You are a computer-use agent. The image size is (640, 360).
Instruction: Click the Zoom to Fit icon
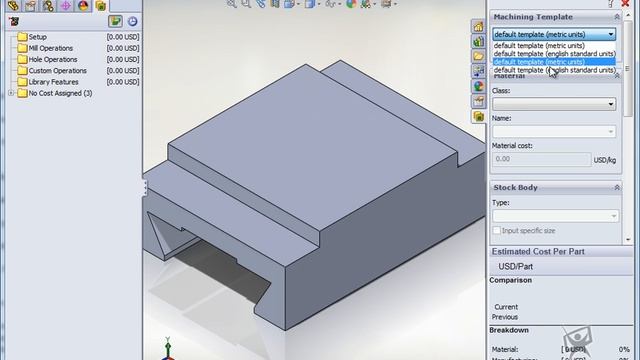(x=231, y=4)
